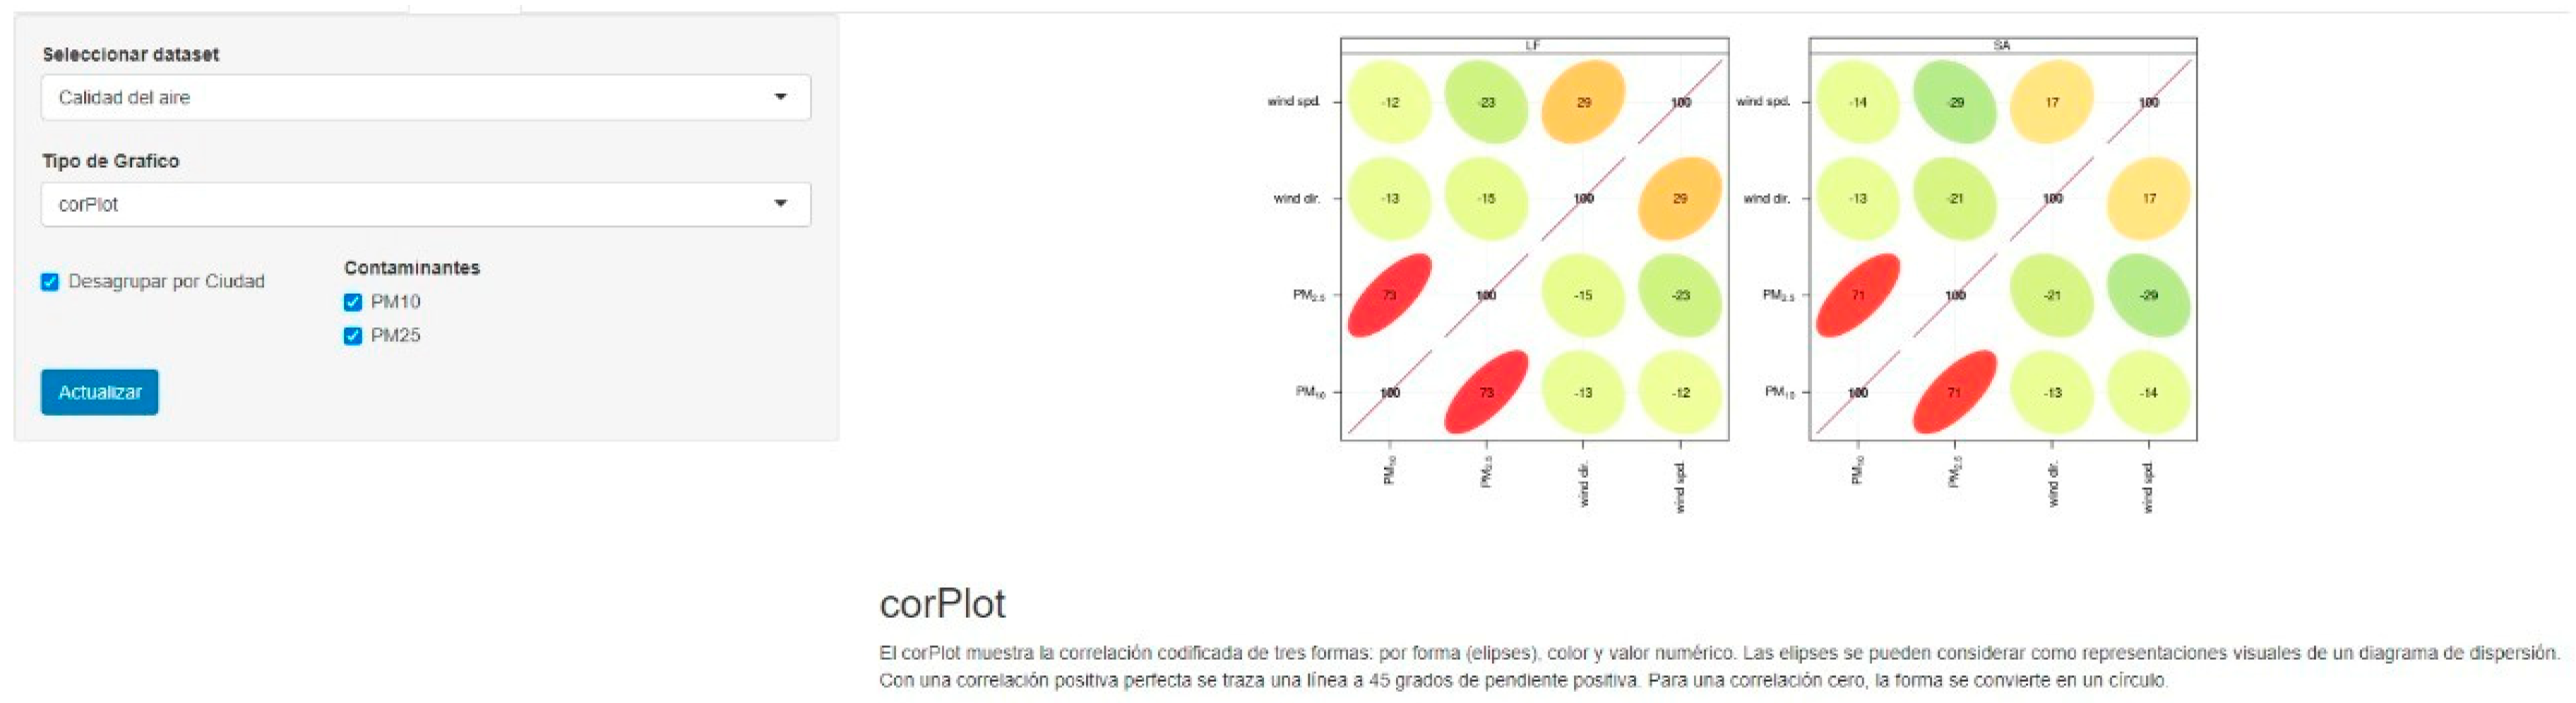Image resolution: width=2576 pixels, height=703 pixels.
Task: Click the red 73 ellipse in LF PM2.5 row
Action: (x=1389, y=295)
